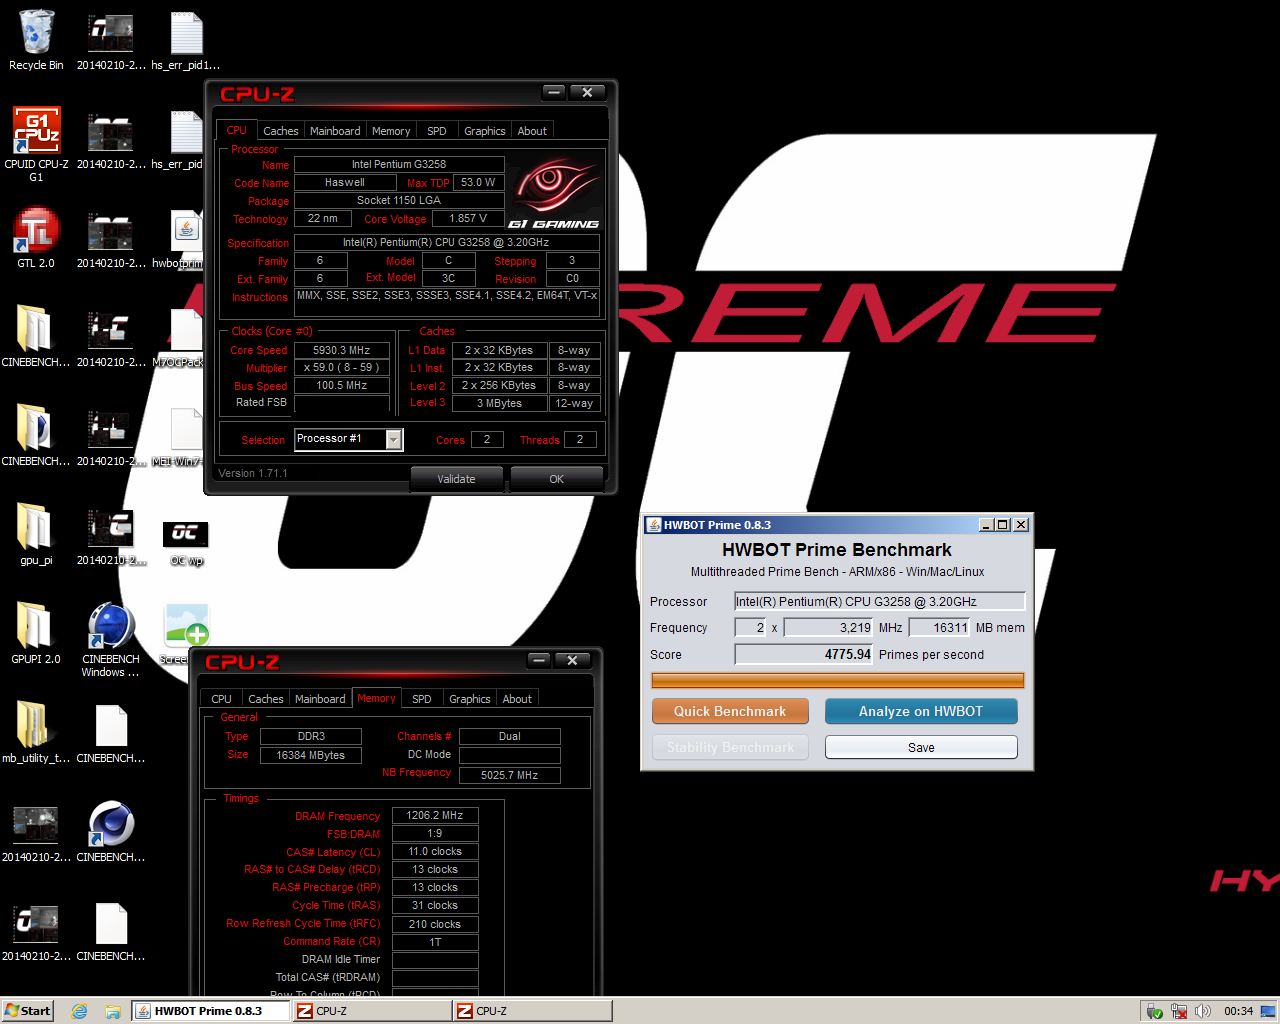Click the Java icon in HWBOT Prime title bar
Screen dimensions: 1280x1024
[654, 525]
